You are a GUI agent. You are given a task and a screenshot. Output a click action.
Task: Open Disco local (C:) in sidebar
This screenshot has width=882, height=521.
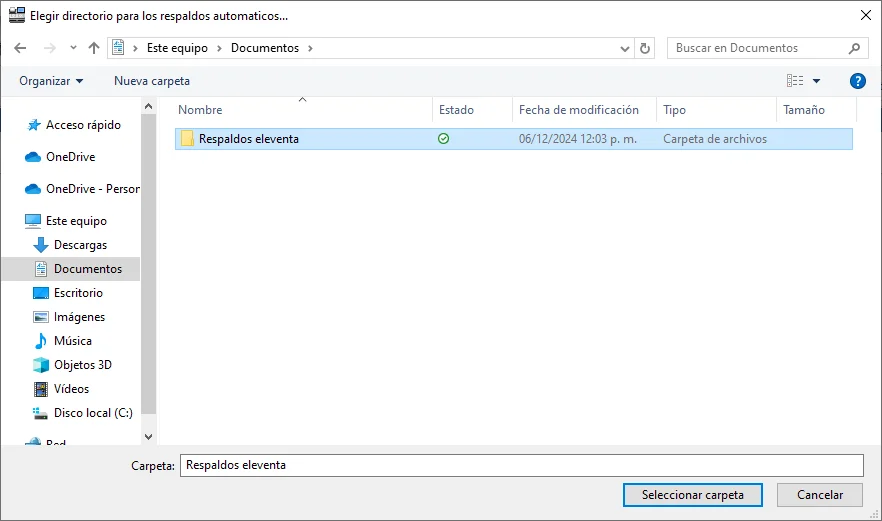pyautogui.click(x=93, y=413)
